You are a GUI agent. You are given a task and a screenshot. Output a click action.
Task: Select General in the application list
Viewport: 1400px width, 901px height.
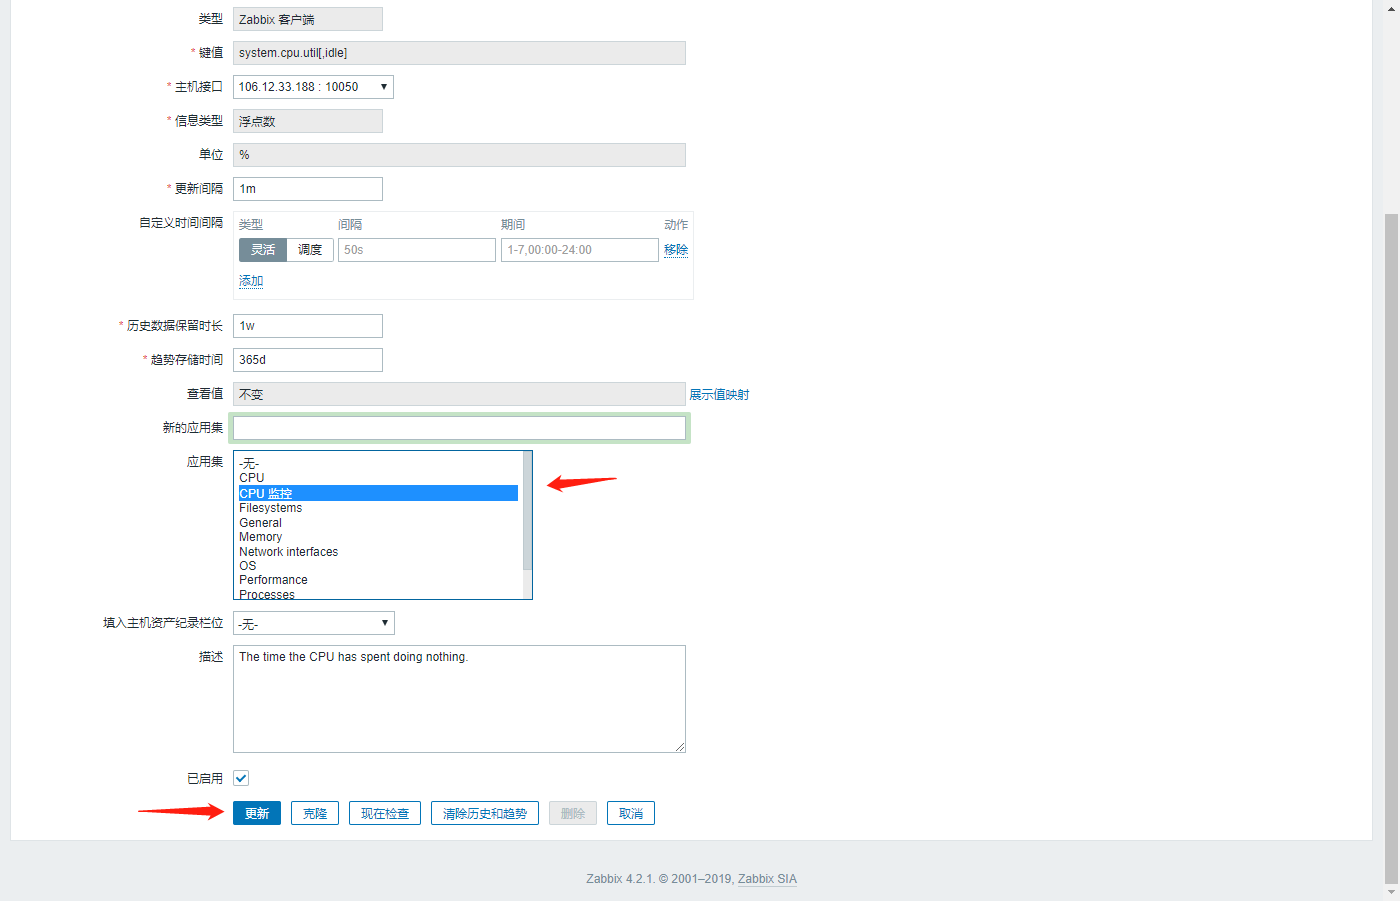(378, 523)
